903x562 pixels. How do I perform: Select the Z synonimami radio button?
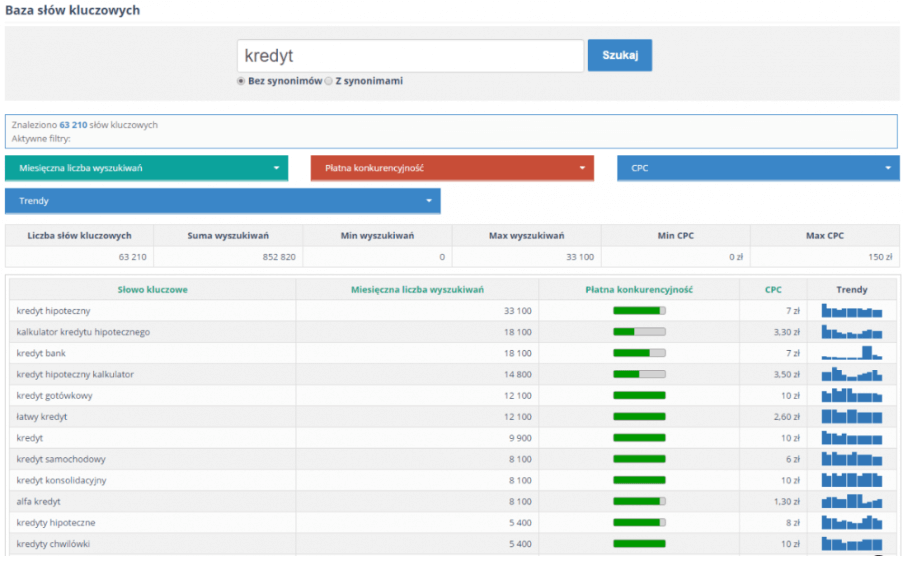[329, 81]
